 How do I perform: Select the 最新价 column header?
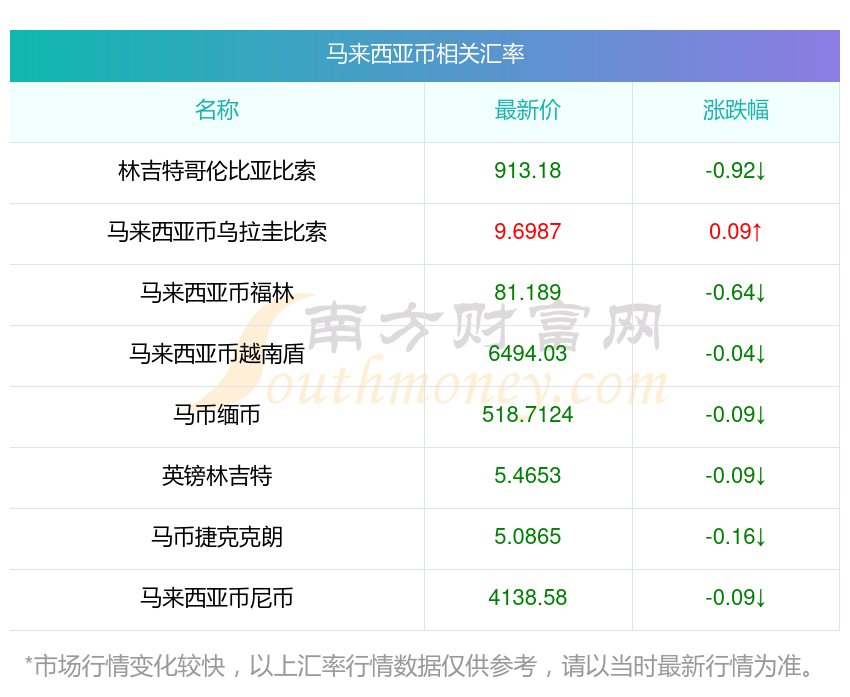point(528,110)
